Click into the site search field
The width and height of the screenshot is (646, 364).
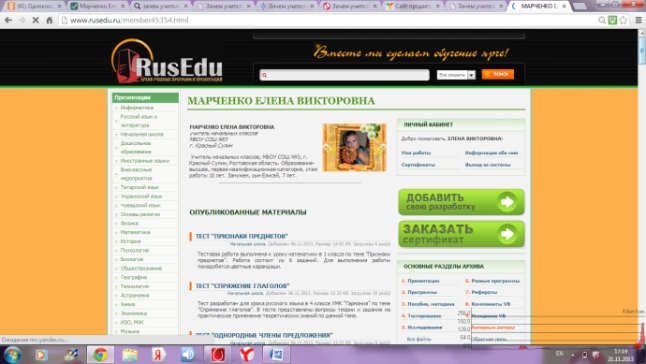(344, 75)
